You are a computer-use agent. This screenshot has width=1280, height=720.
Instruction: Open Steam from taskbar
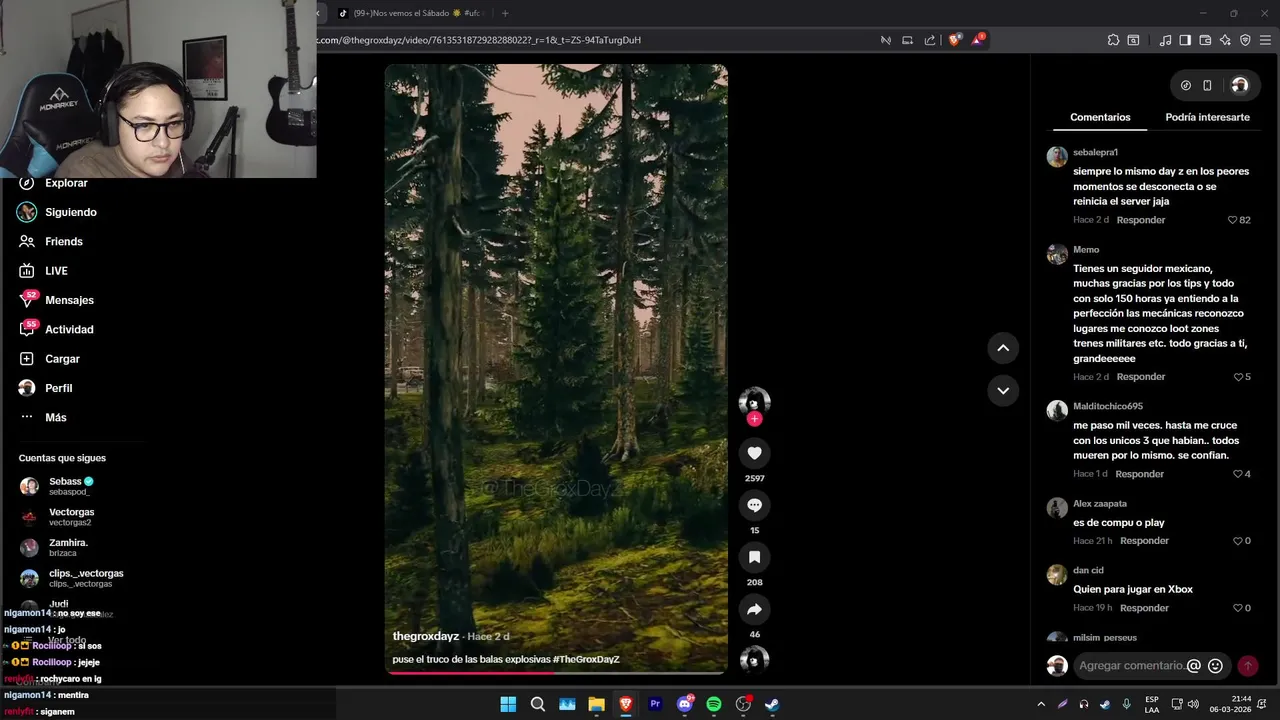coord(772,704)
